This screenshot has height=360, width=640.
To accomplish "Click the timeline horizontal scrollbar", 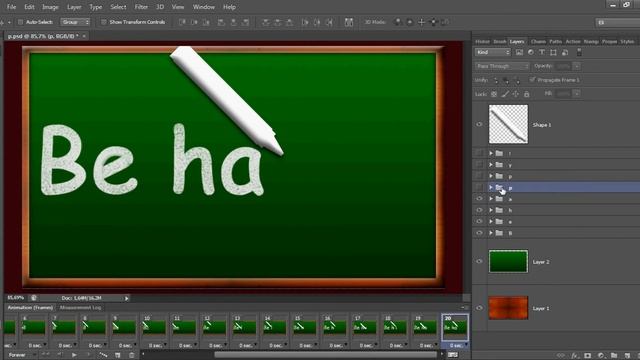I will (x=325, y=355).
